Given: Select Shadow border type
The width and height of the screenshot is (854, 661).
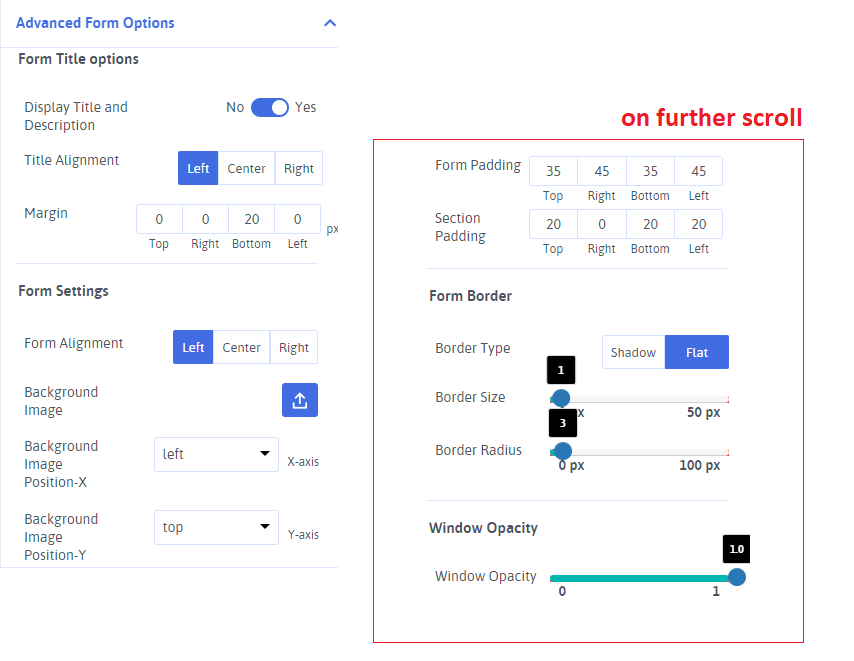Looking at the screenshot, I should pyautogui.click(x=633, y=352).
